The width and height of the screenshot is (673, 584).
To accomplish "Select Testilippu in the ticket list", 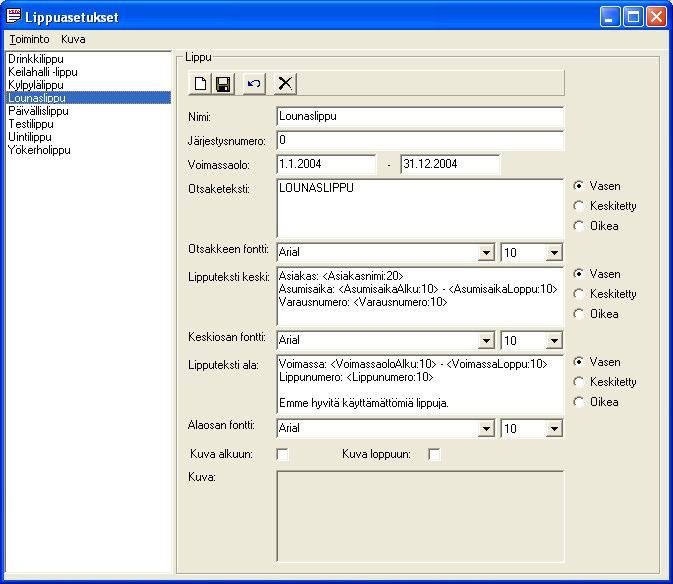I will (x=88, y=124).
